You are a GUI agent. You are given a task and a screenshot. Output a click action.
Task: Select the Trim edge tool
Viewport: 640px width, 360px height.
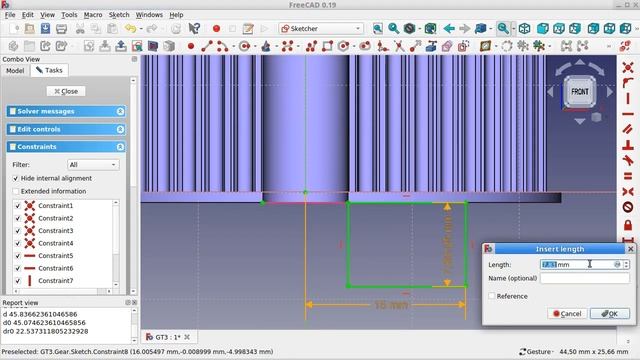point(399,46)
